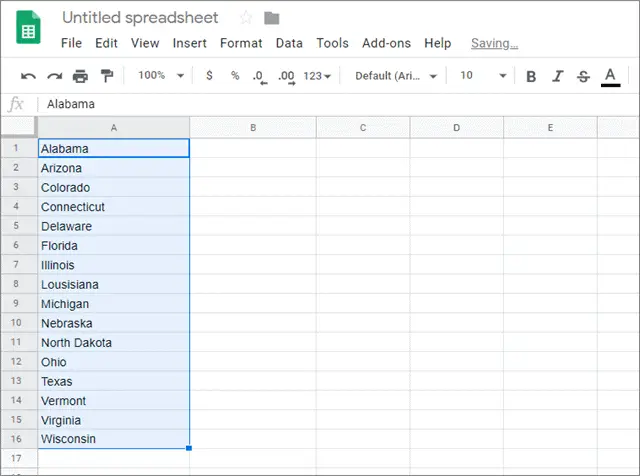Click the cell containing North Dakota
The width and height of the screenshot is (640, 476).
tap(114, 343)
